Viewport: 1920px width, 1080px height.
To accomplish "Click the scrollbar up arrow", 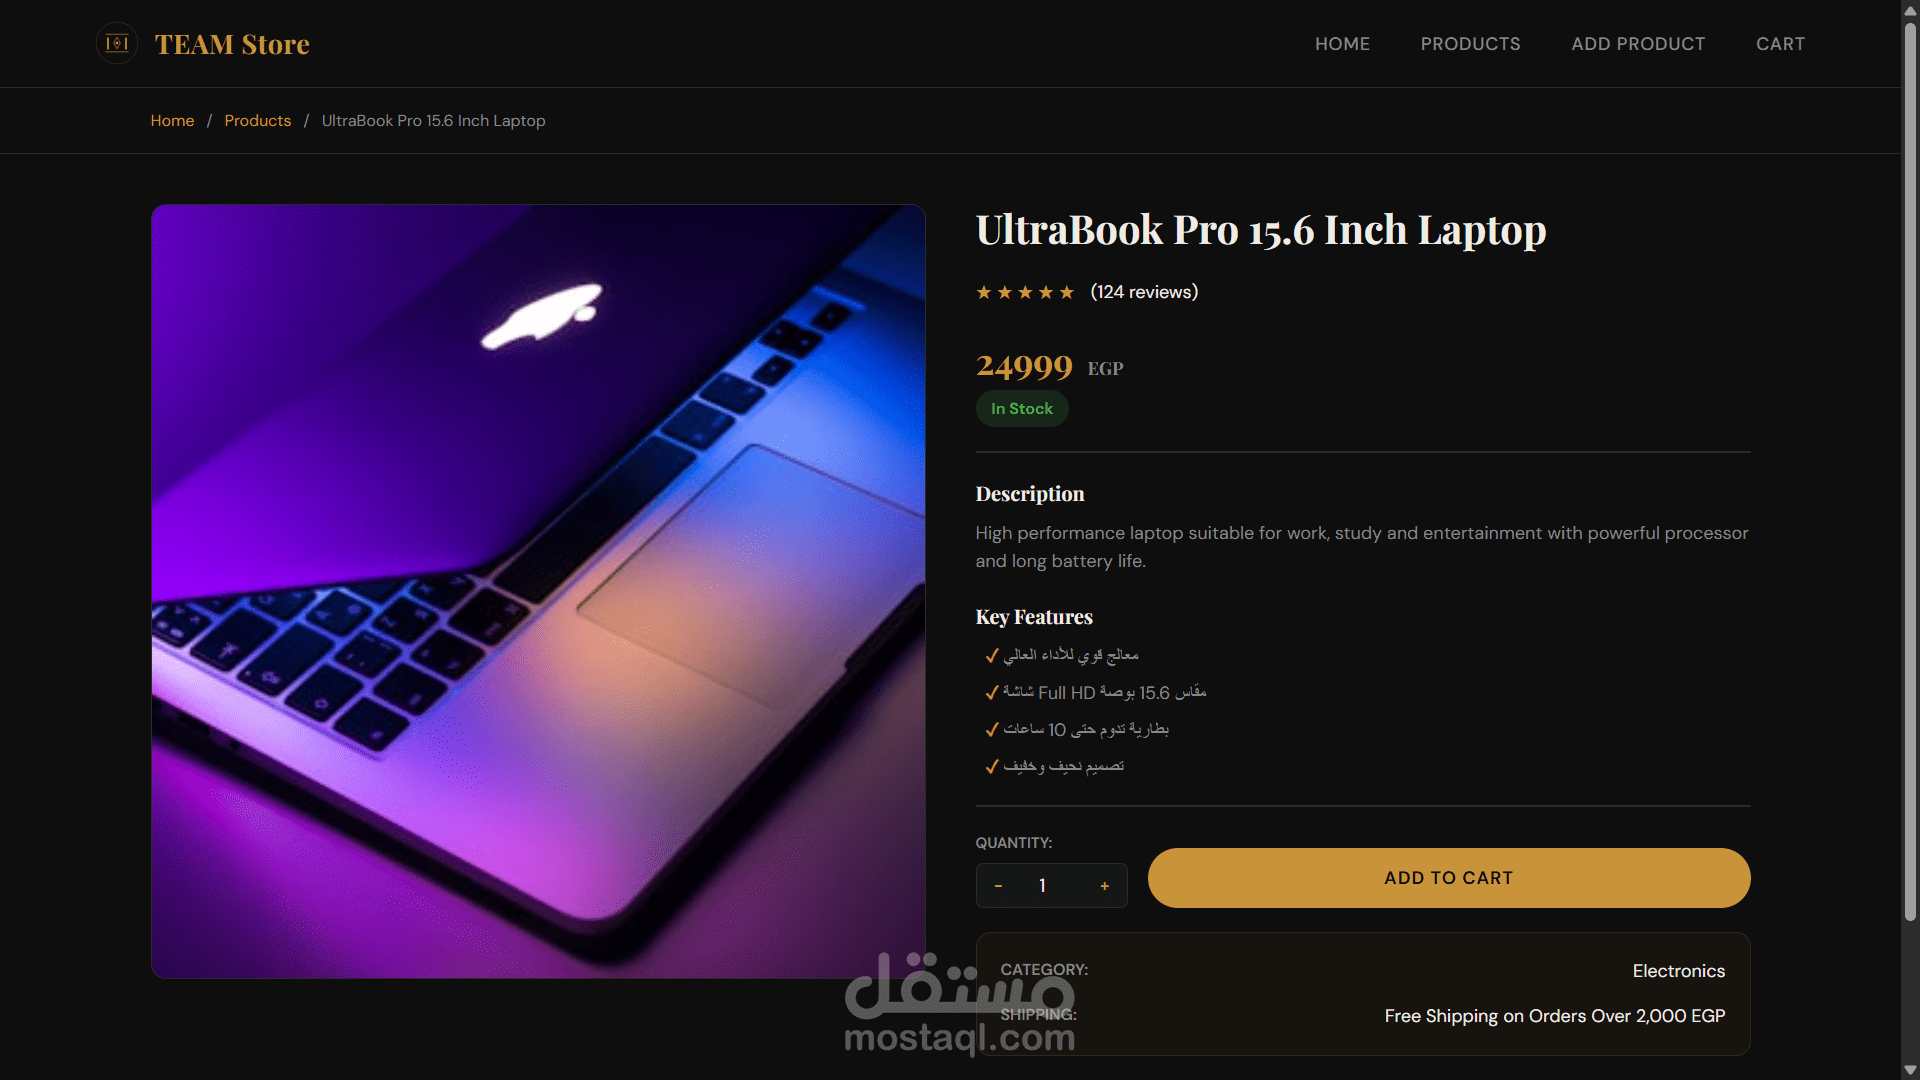I will [x=1910, y=9].
